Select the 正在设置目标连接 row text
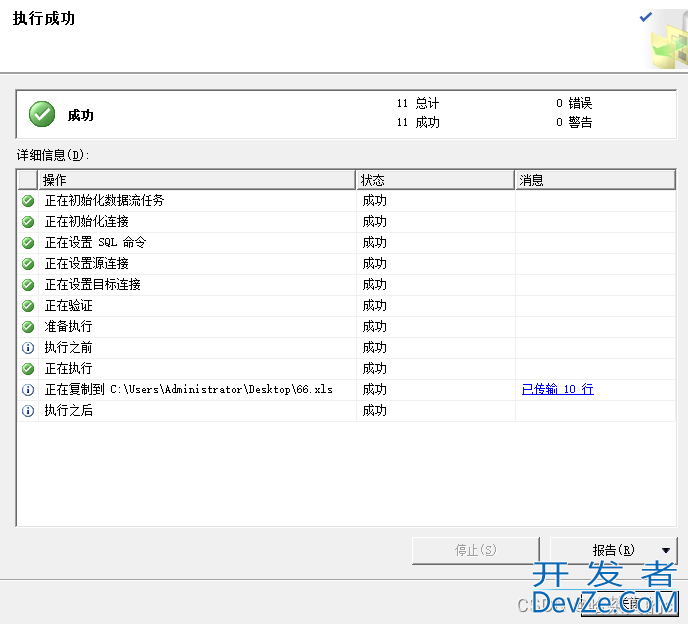The image size is (688, 624). pos(93,284)
